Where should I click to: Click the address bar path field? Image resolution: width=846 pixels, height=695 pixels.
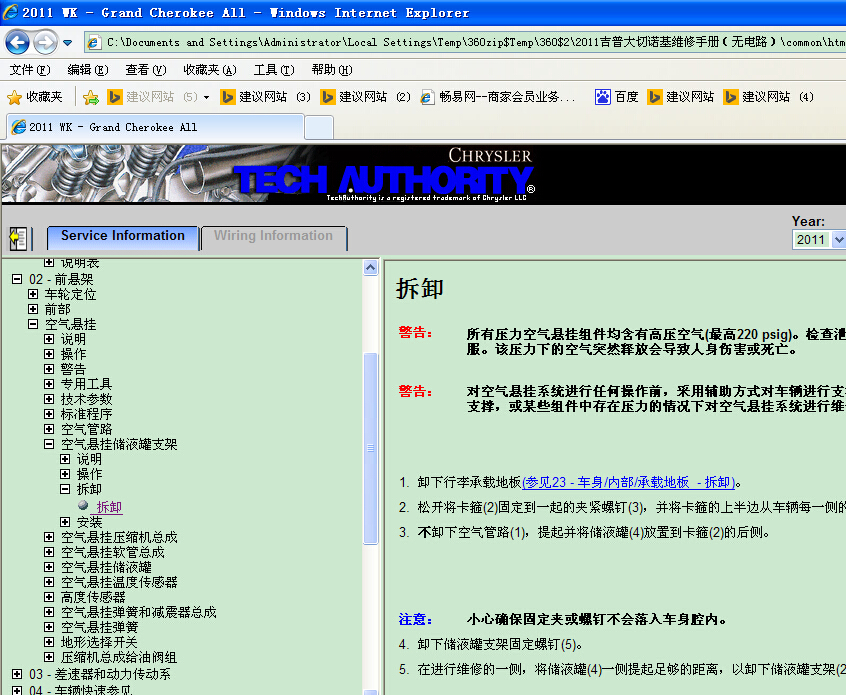point(470,42)
